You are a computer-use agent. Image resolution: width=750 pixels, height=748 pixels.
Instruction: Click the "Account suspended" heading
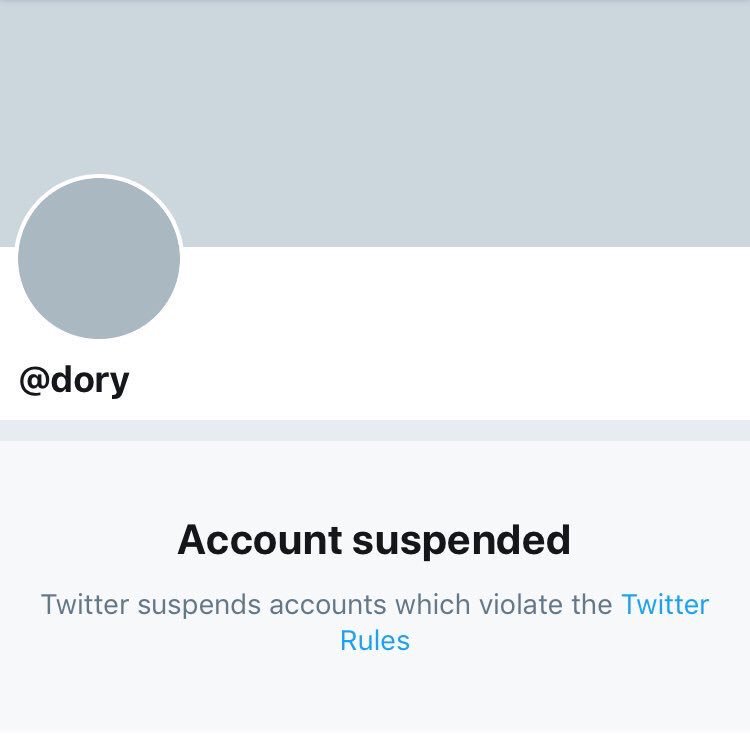374,540
